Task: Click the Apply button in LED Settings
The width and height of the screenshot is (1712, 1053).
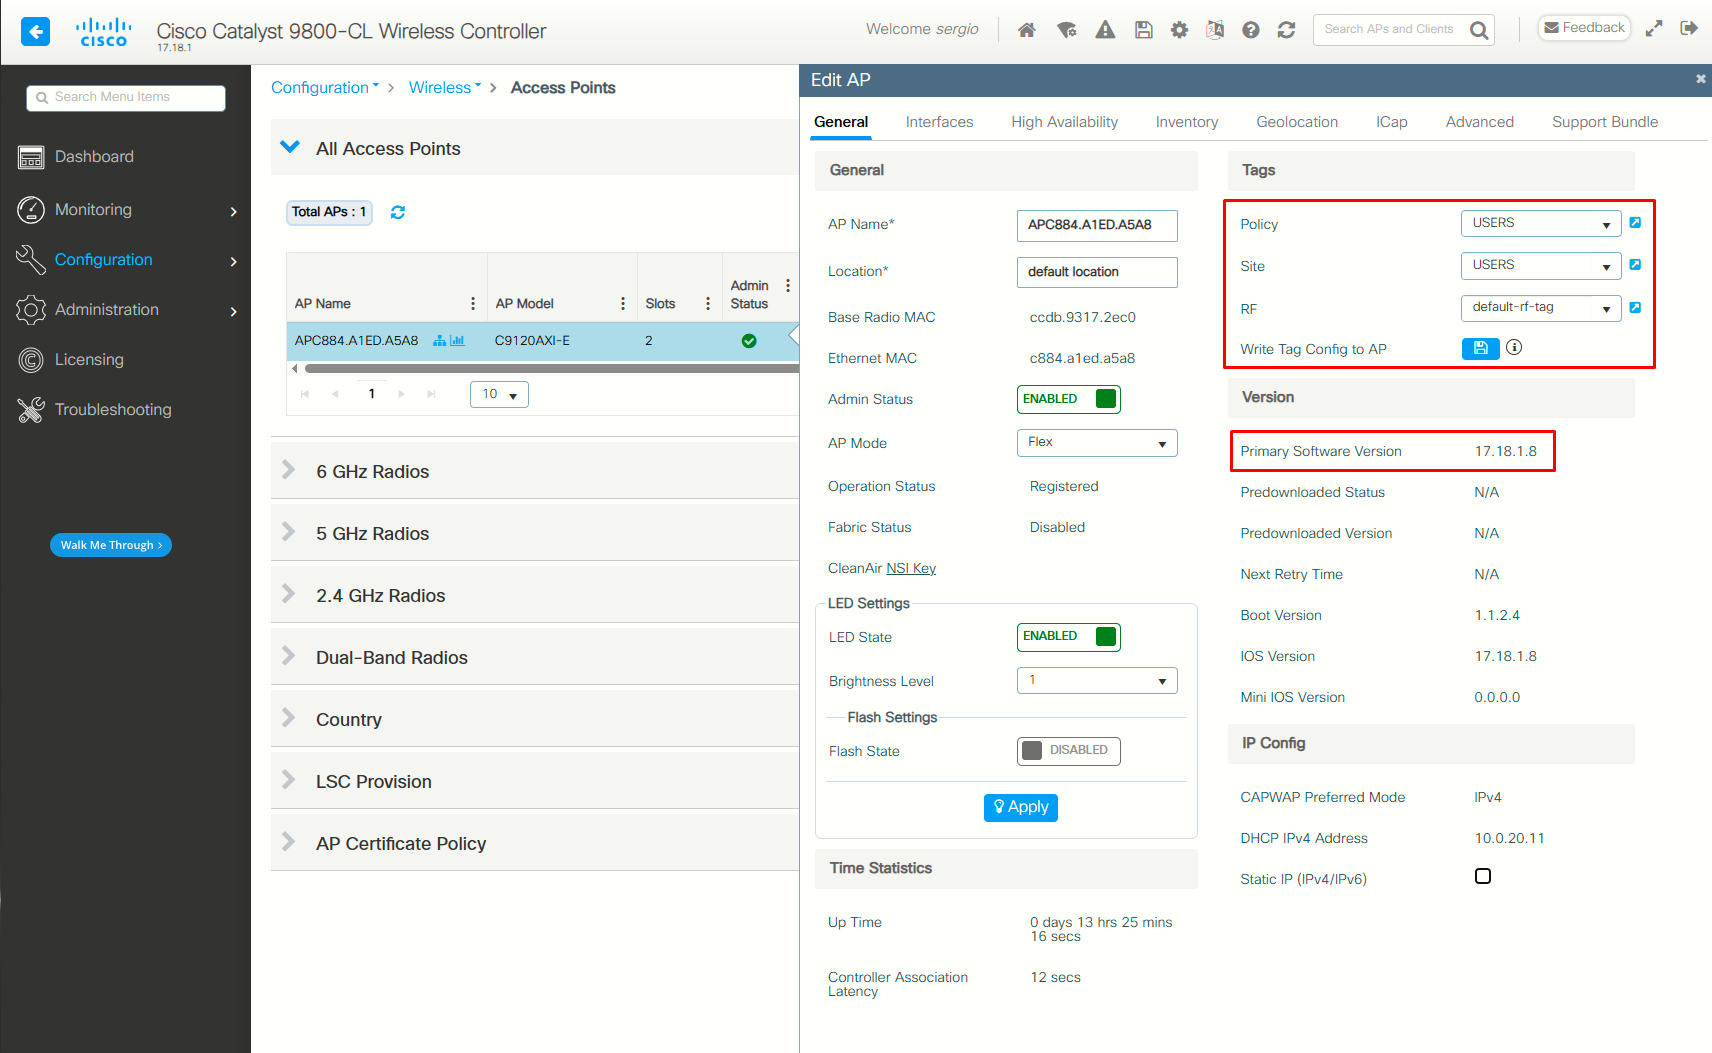Action: (x=1021, y=807)
